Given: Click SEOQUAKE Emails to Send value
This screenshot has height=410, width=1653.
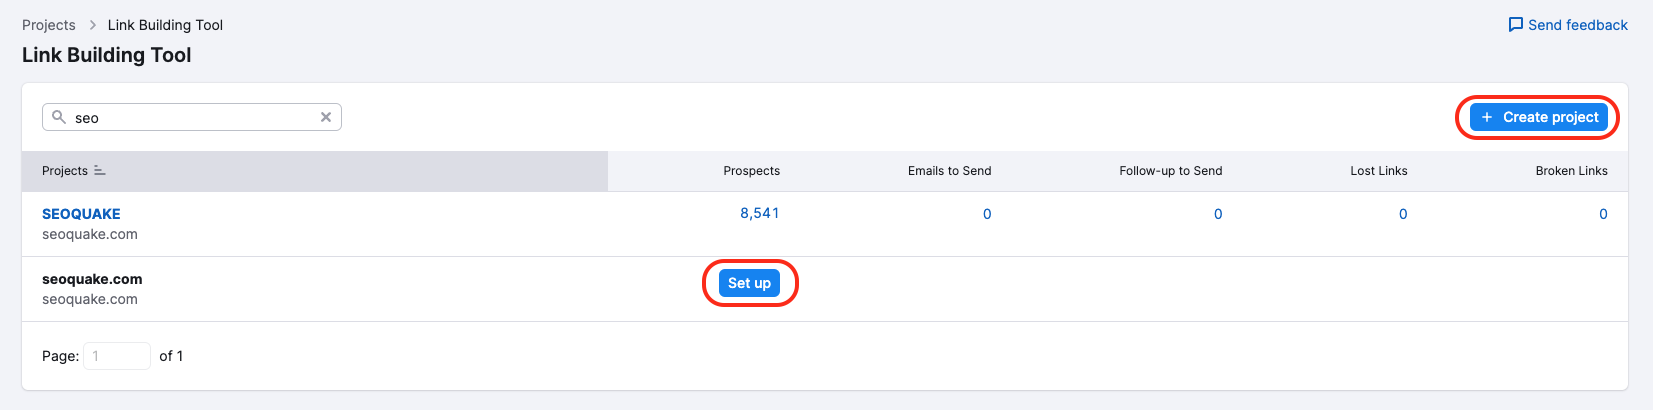Looking at the screenshot, I should click(x=987, y=214).
